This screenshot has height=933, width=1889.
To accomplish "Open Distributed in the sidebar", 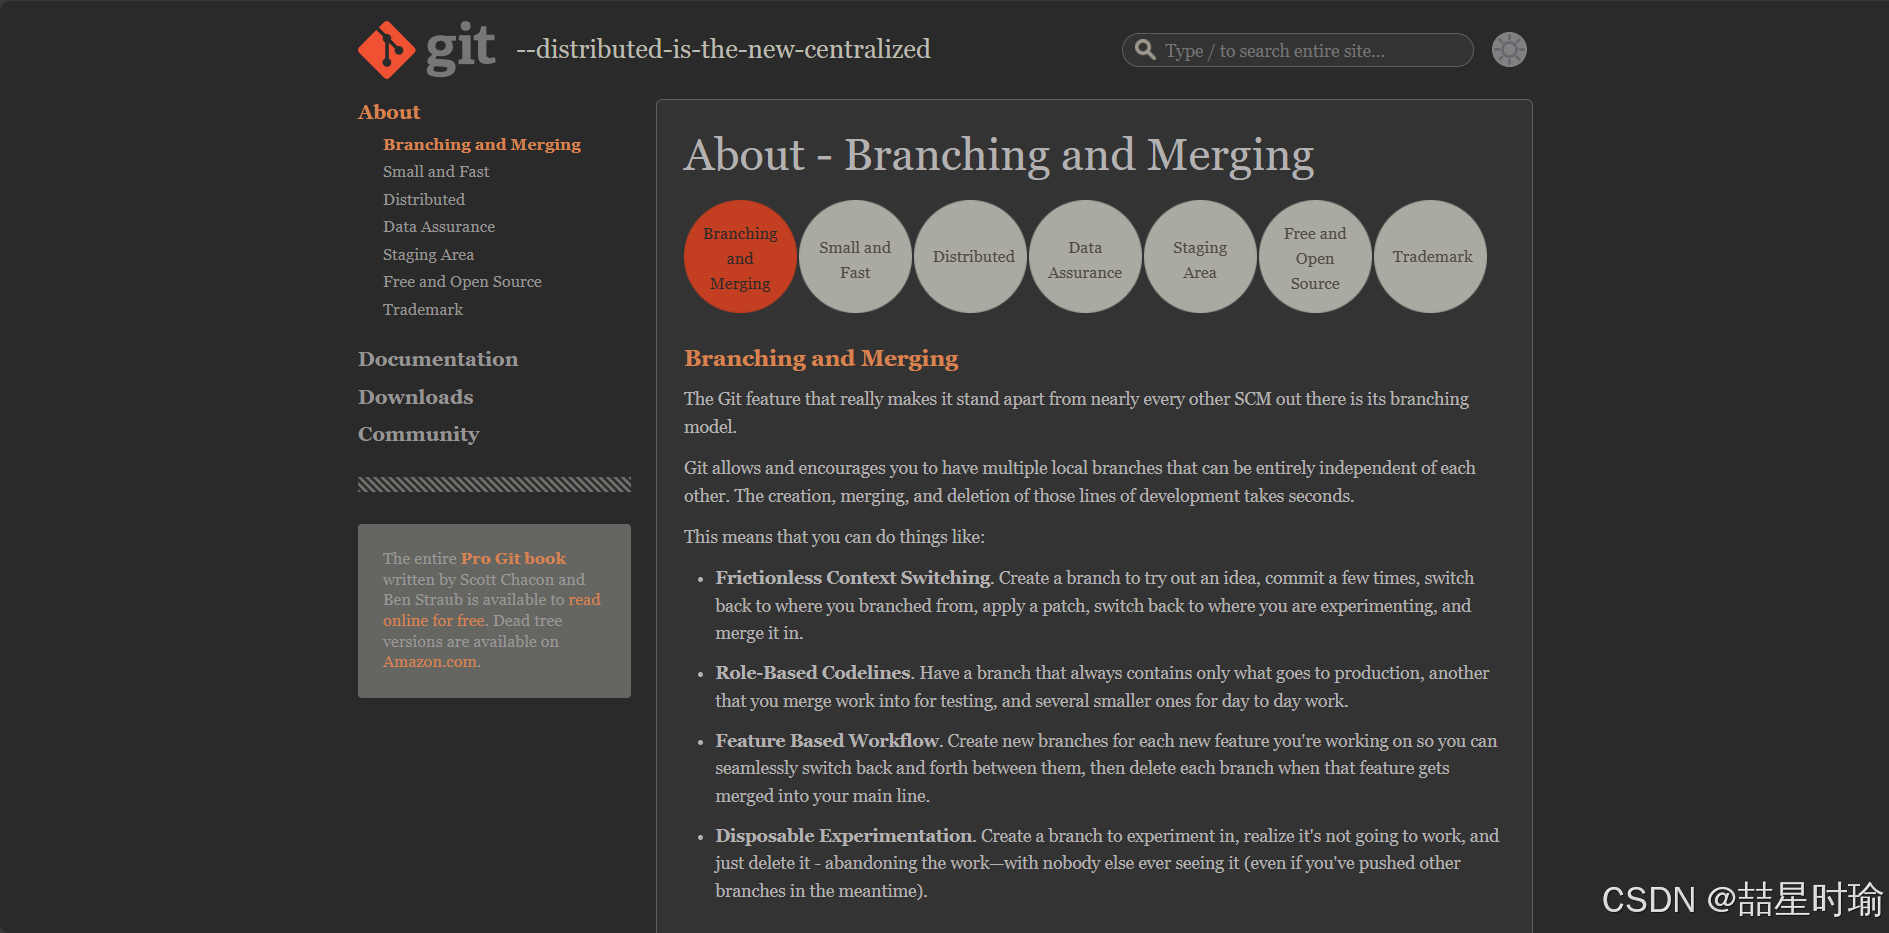I will [x=424, y=200].
